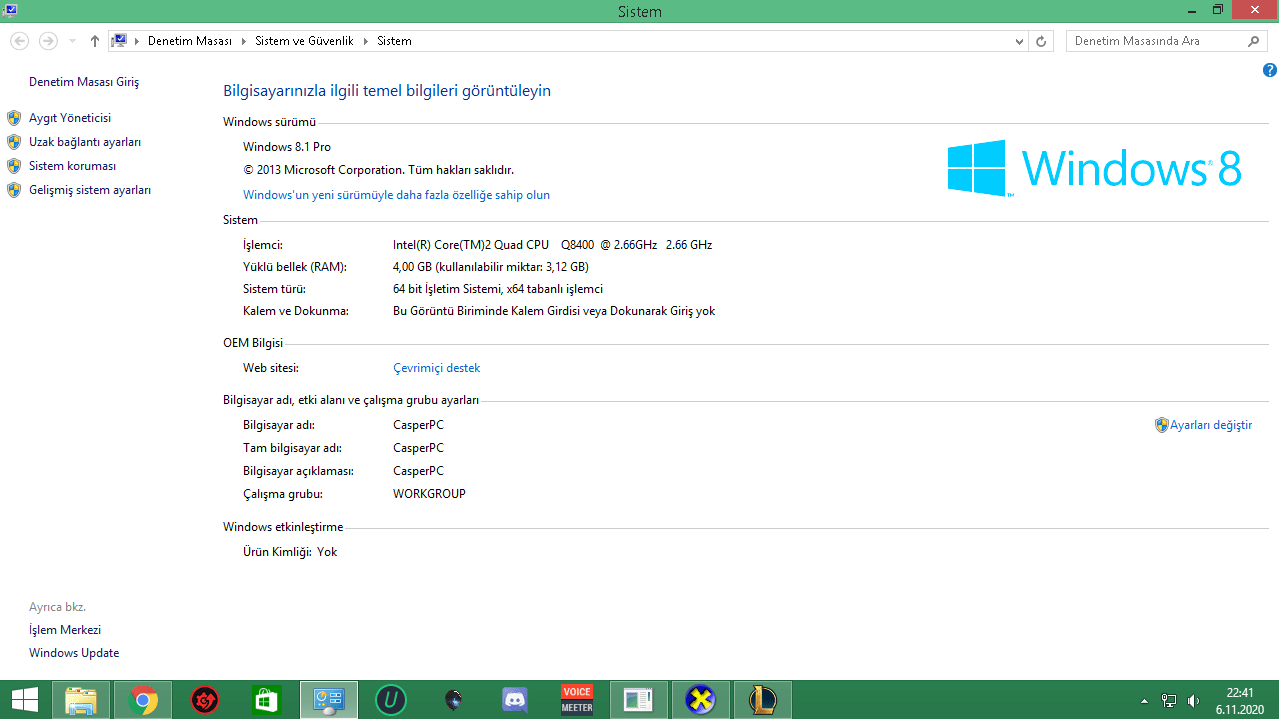
Task: Open the IObit Uninstaller U icon
Action: tap(391, 700)
